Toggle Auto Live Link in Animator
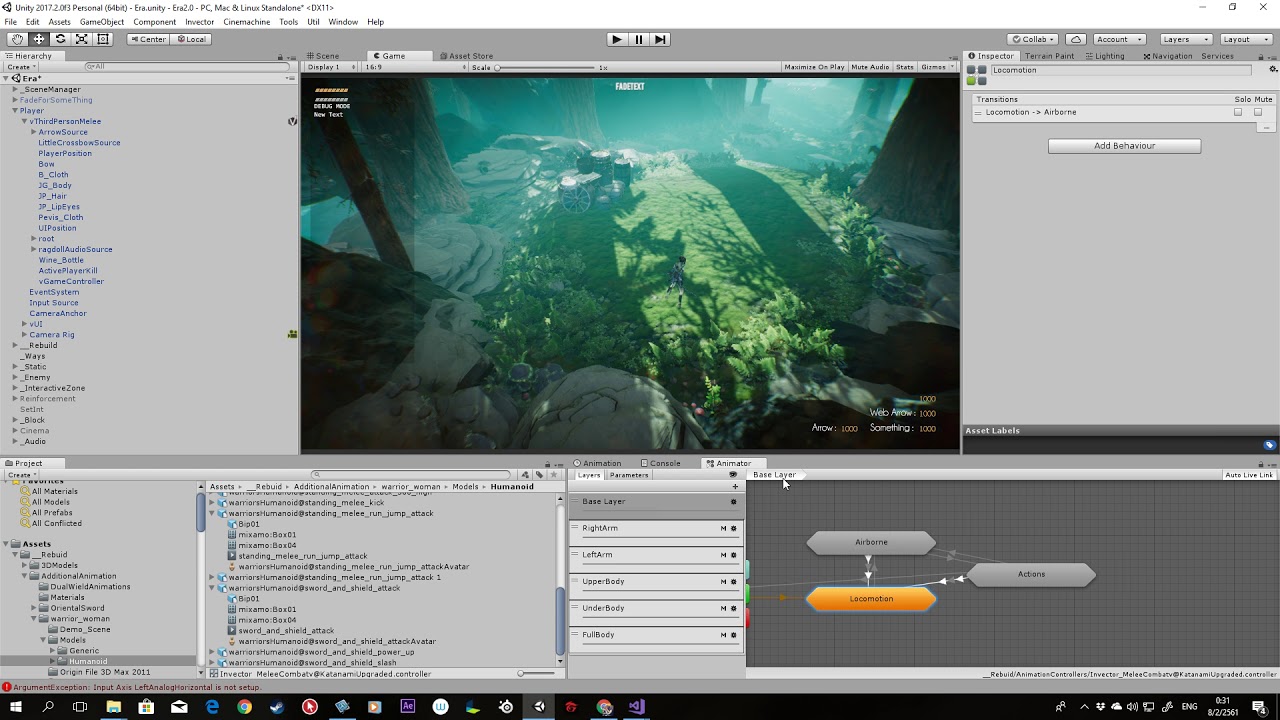Screen dimensions: 1280x720 click(x=1249, y=475)
